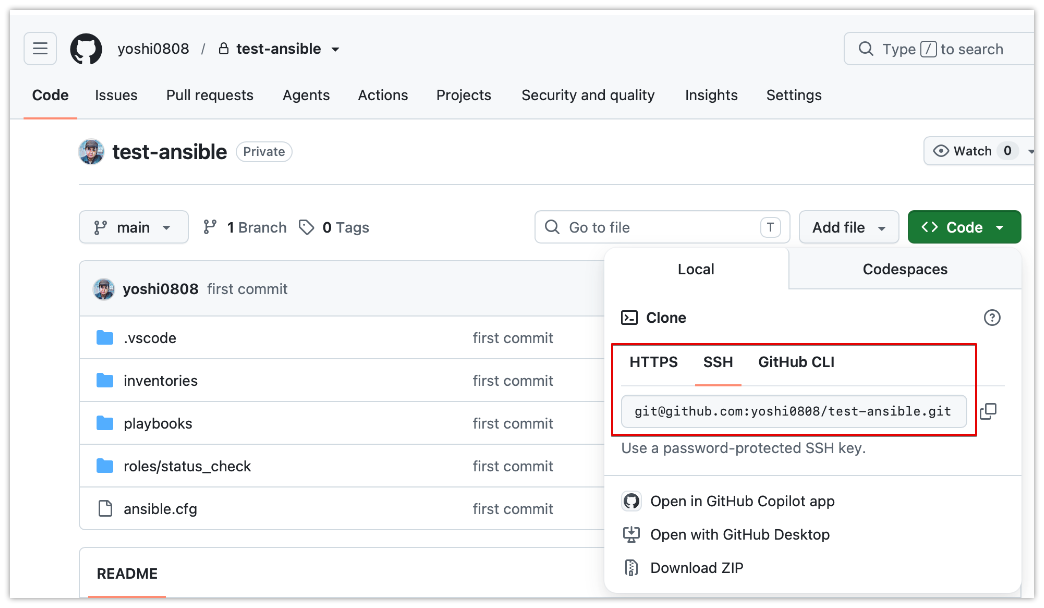Click first commit message for inventories row
1044x608 pixels.
pos(513,381)
